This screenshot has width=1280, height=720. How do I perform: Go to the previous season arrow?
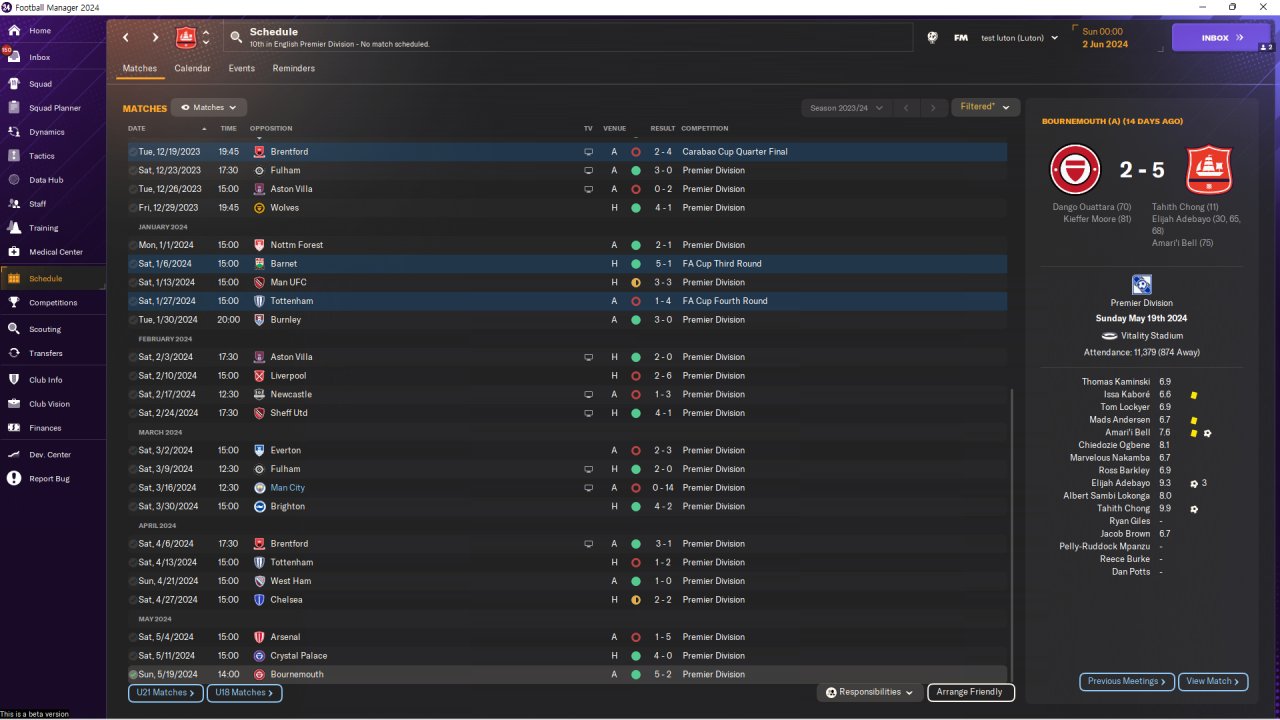pos(905,108)
